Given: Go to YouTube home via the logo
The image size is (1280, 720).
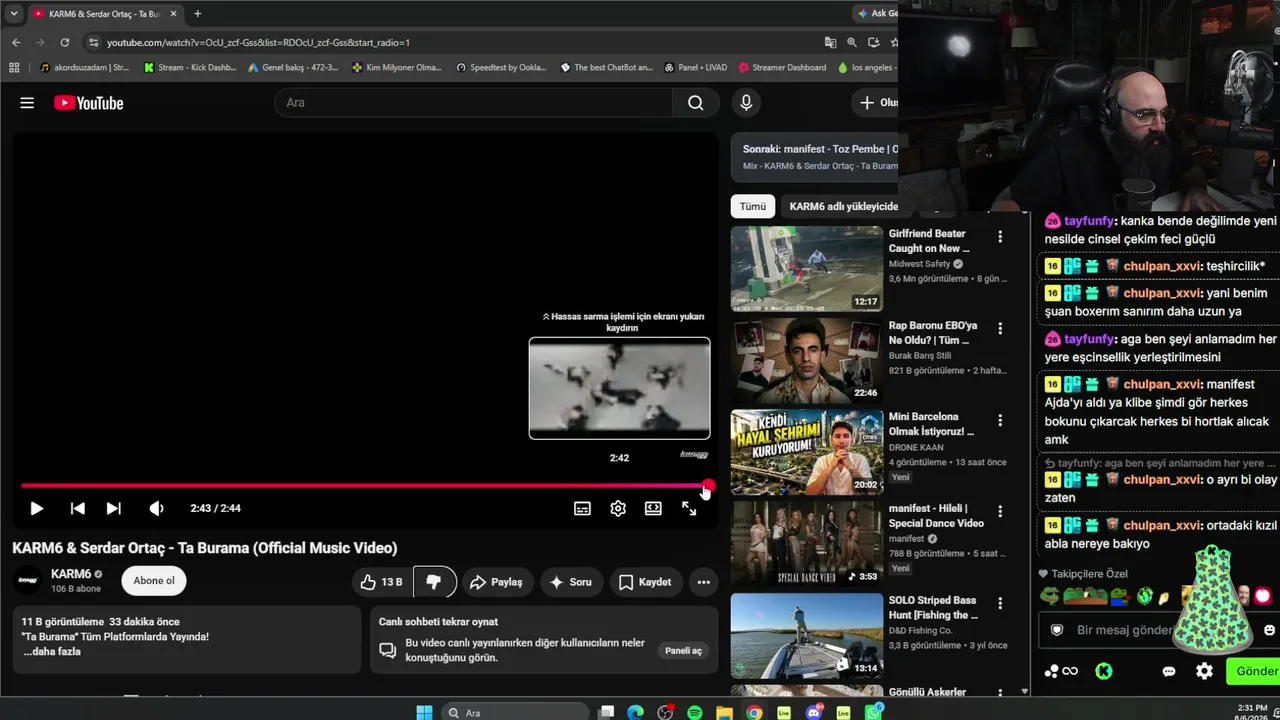Looking at the screenshot, I should pos(88,103).
